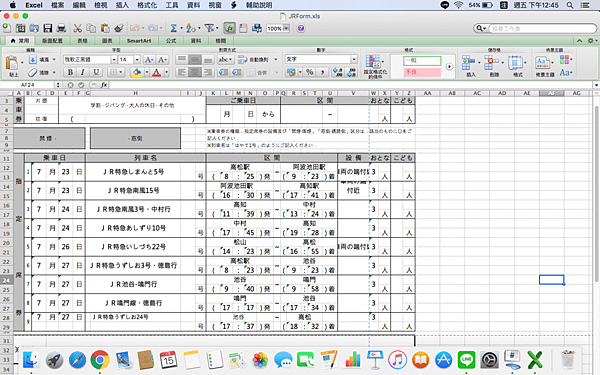Apply percent style button
The image size is (600, 375).
(310, 72)
